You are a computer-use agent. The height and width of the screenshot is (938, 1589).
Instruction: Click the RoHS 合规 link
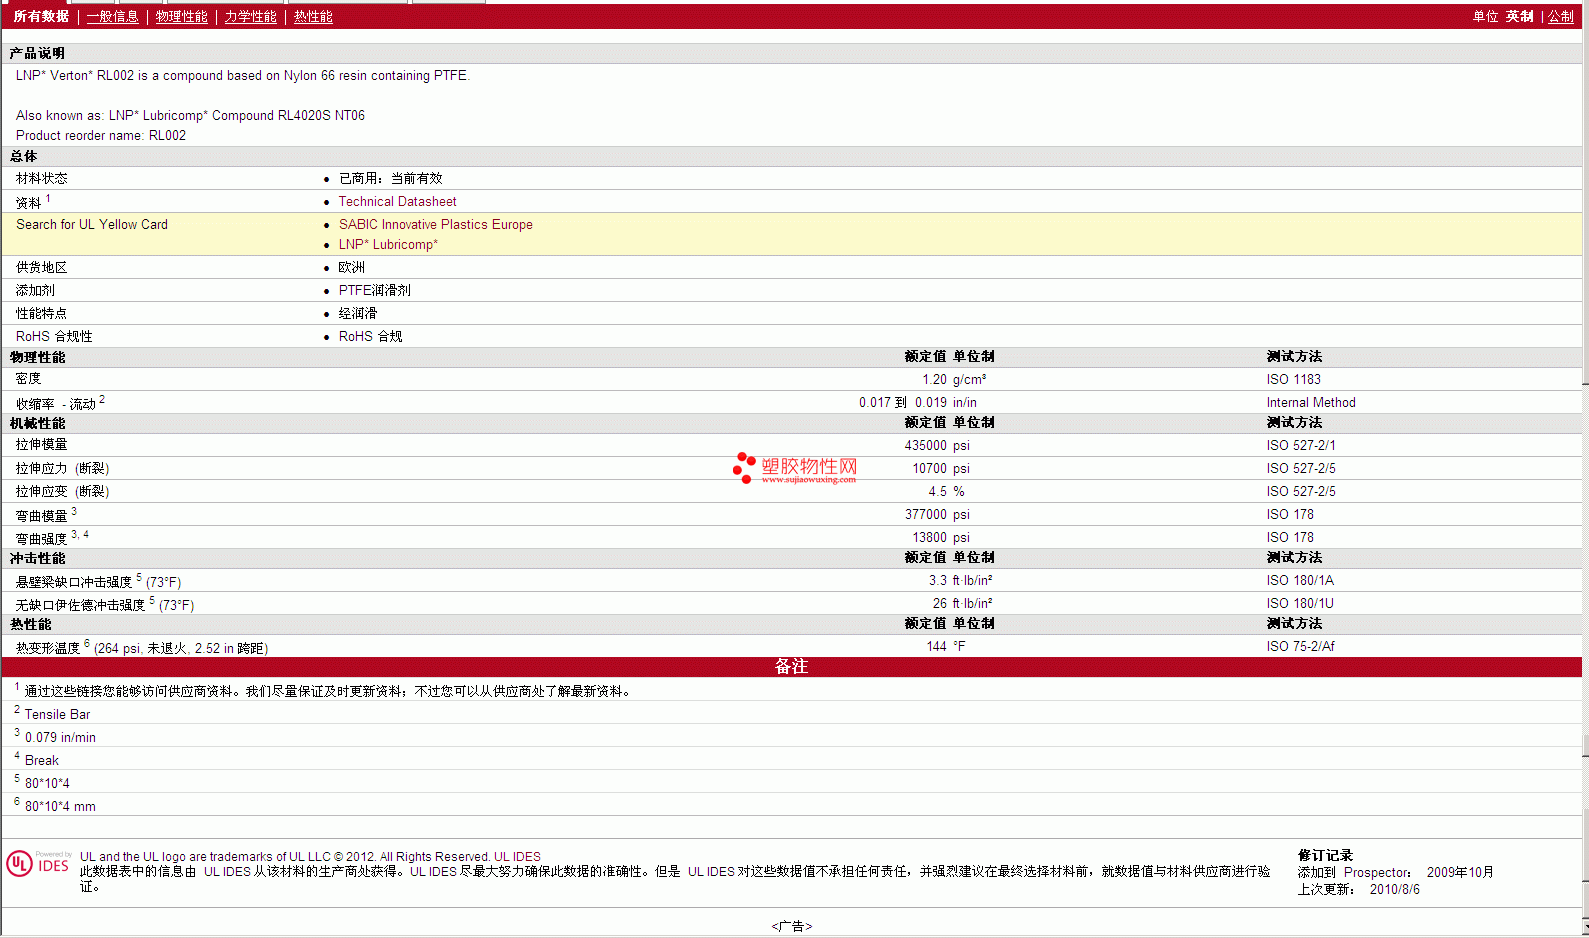point(370,337)
